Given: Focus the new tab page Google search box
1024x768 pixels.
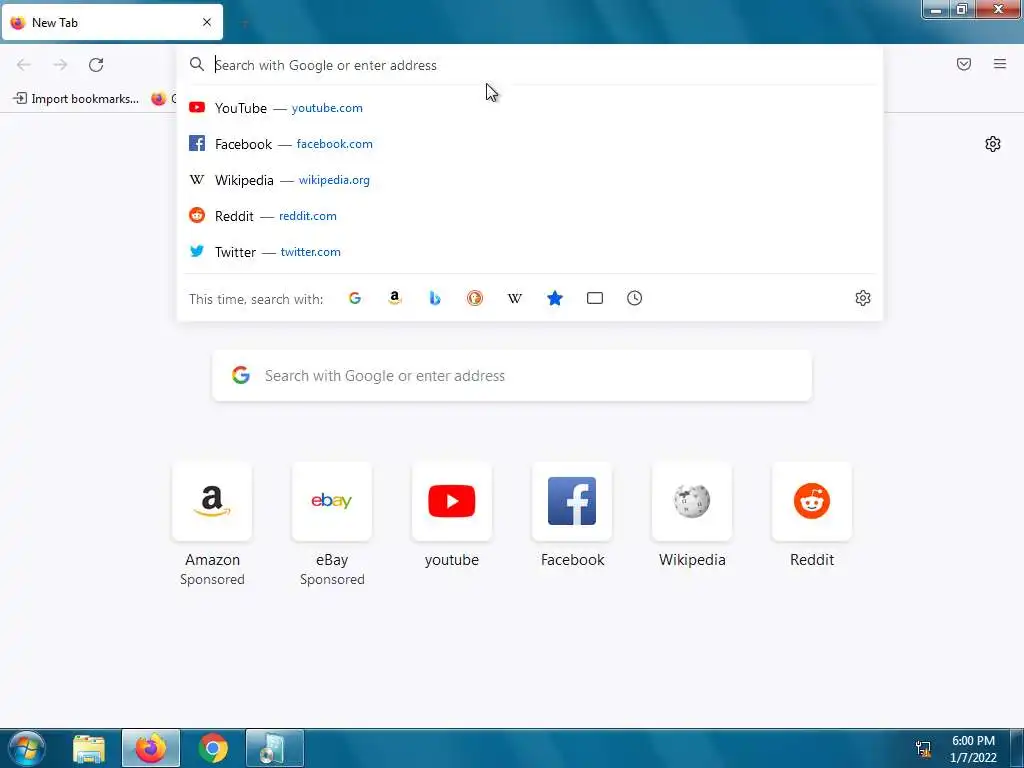Looking at the screenshot, I should tap(512, 376).
